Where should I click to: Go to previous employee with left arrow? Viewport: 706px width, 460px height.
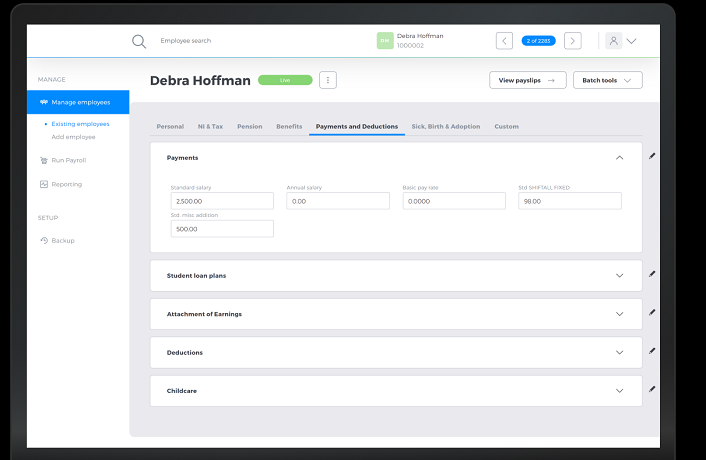click(x=504, y=41)
